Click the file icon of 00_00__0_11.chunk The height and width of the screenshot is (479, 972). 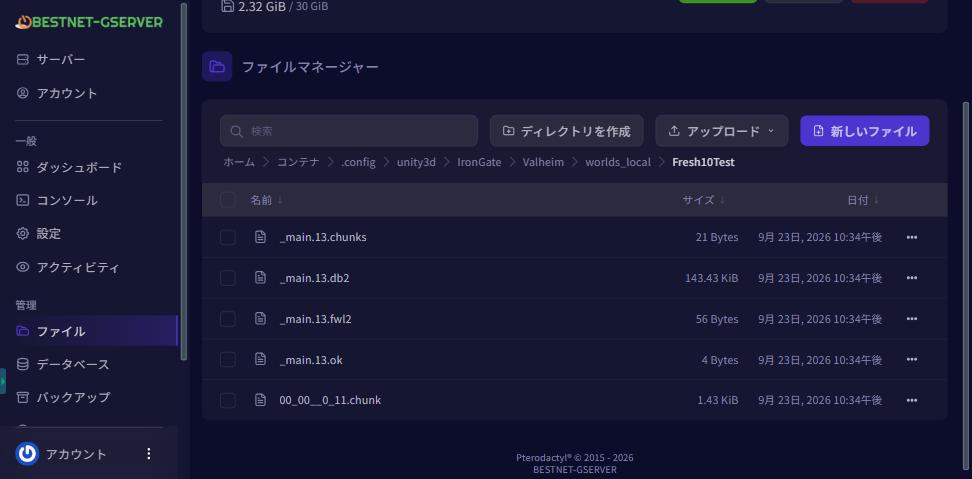point(260,400)
